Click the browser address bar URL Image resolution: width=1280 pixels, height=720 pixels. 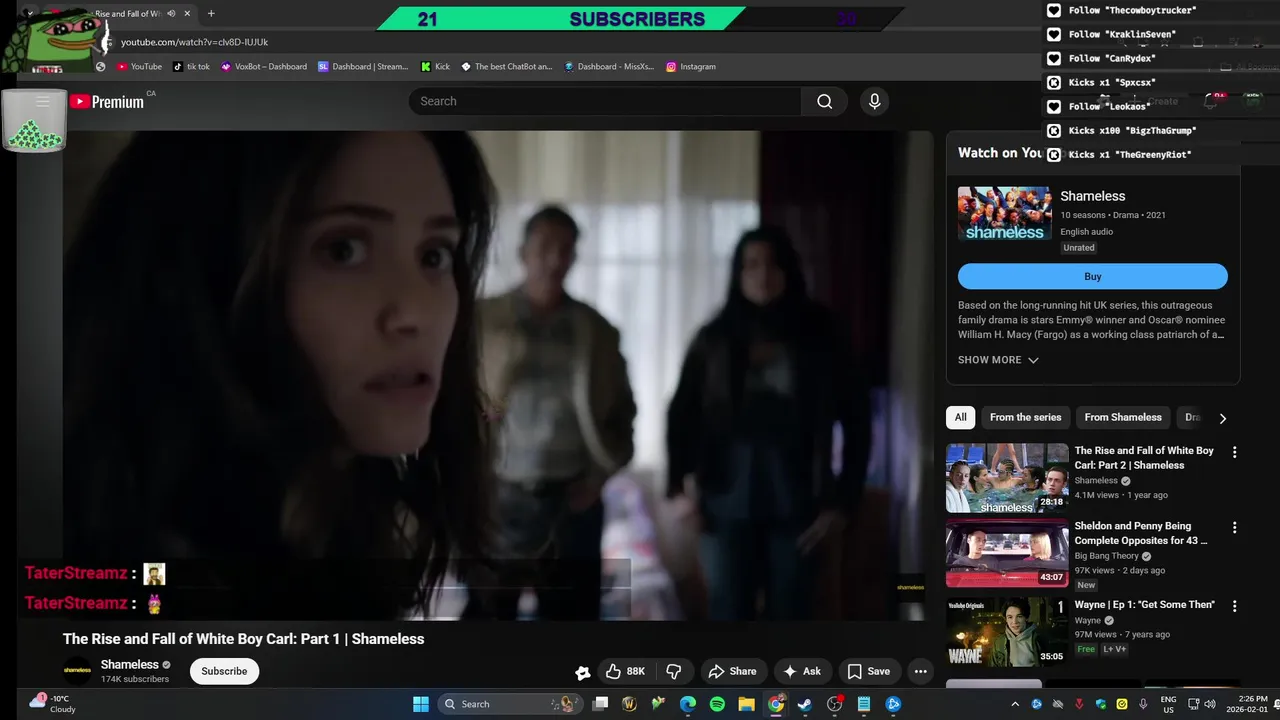[x=194, y=42]
